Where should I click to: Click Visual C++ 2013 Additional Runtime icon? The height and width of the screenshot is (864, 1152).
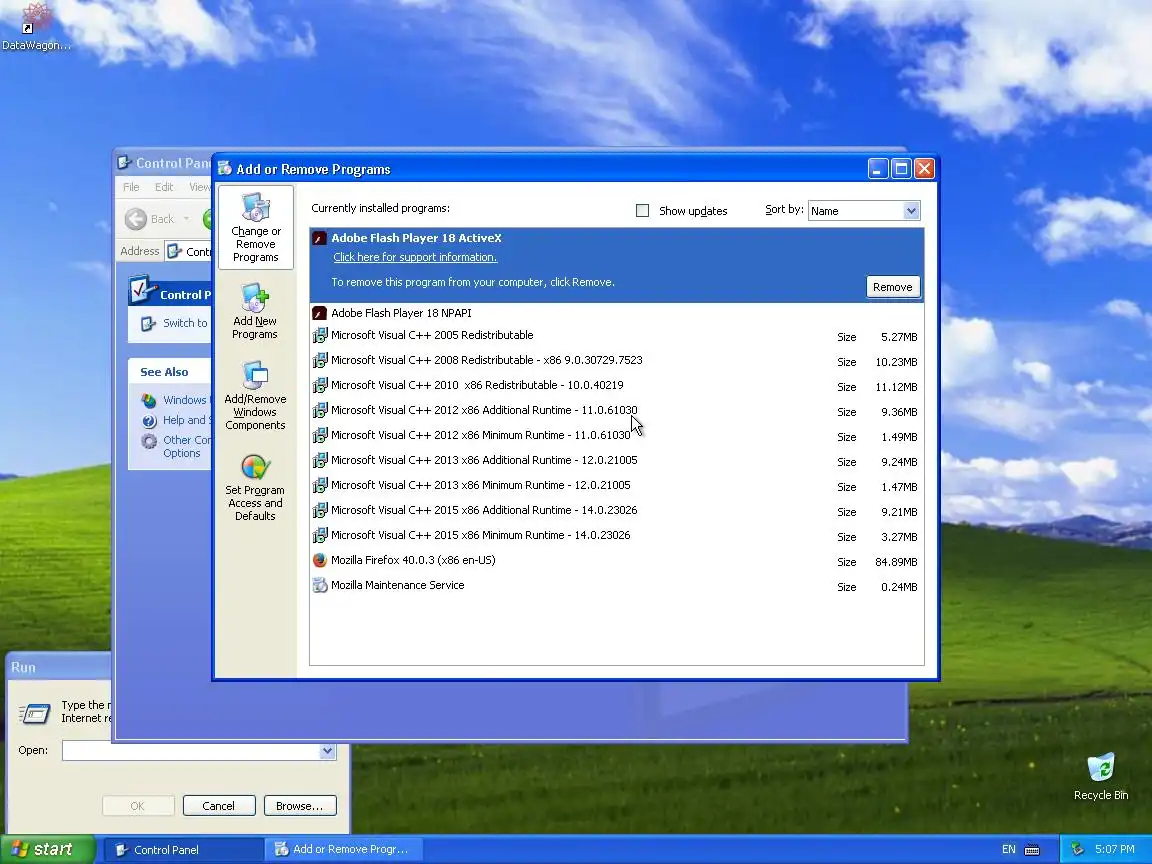point(320,461)
